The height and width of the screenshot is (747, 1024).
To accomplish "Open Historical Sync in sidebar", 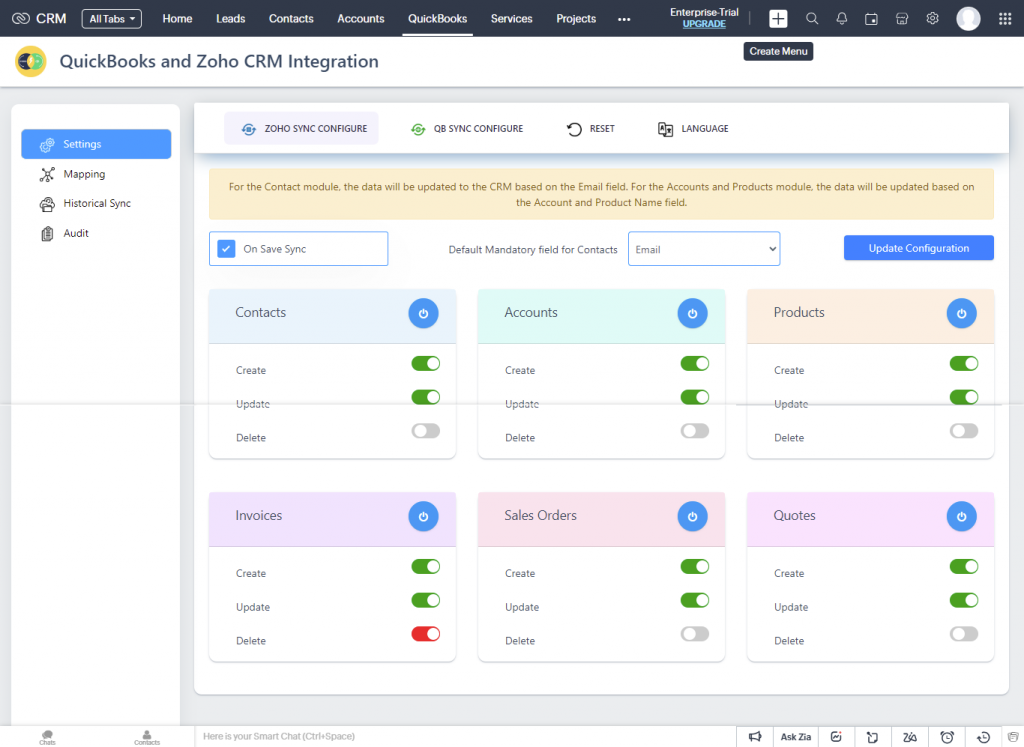I will pos(96,204).
